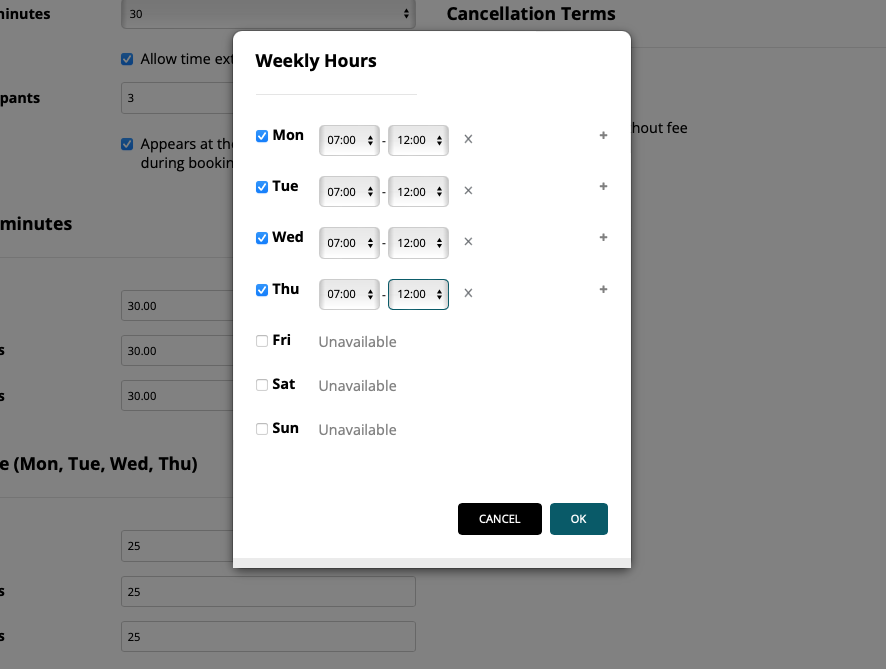Open Thursday's end time dropdown
Screen dimensions: 886x669
[x=418, y=294]
